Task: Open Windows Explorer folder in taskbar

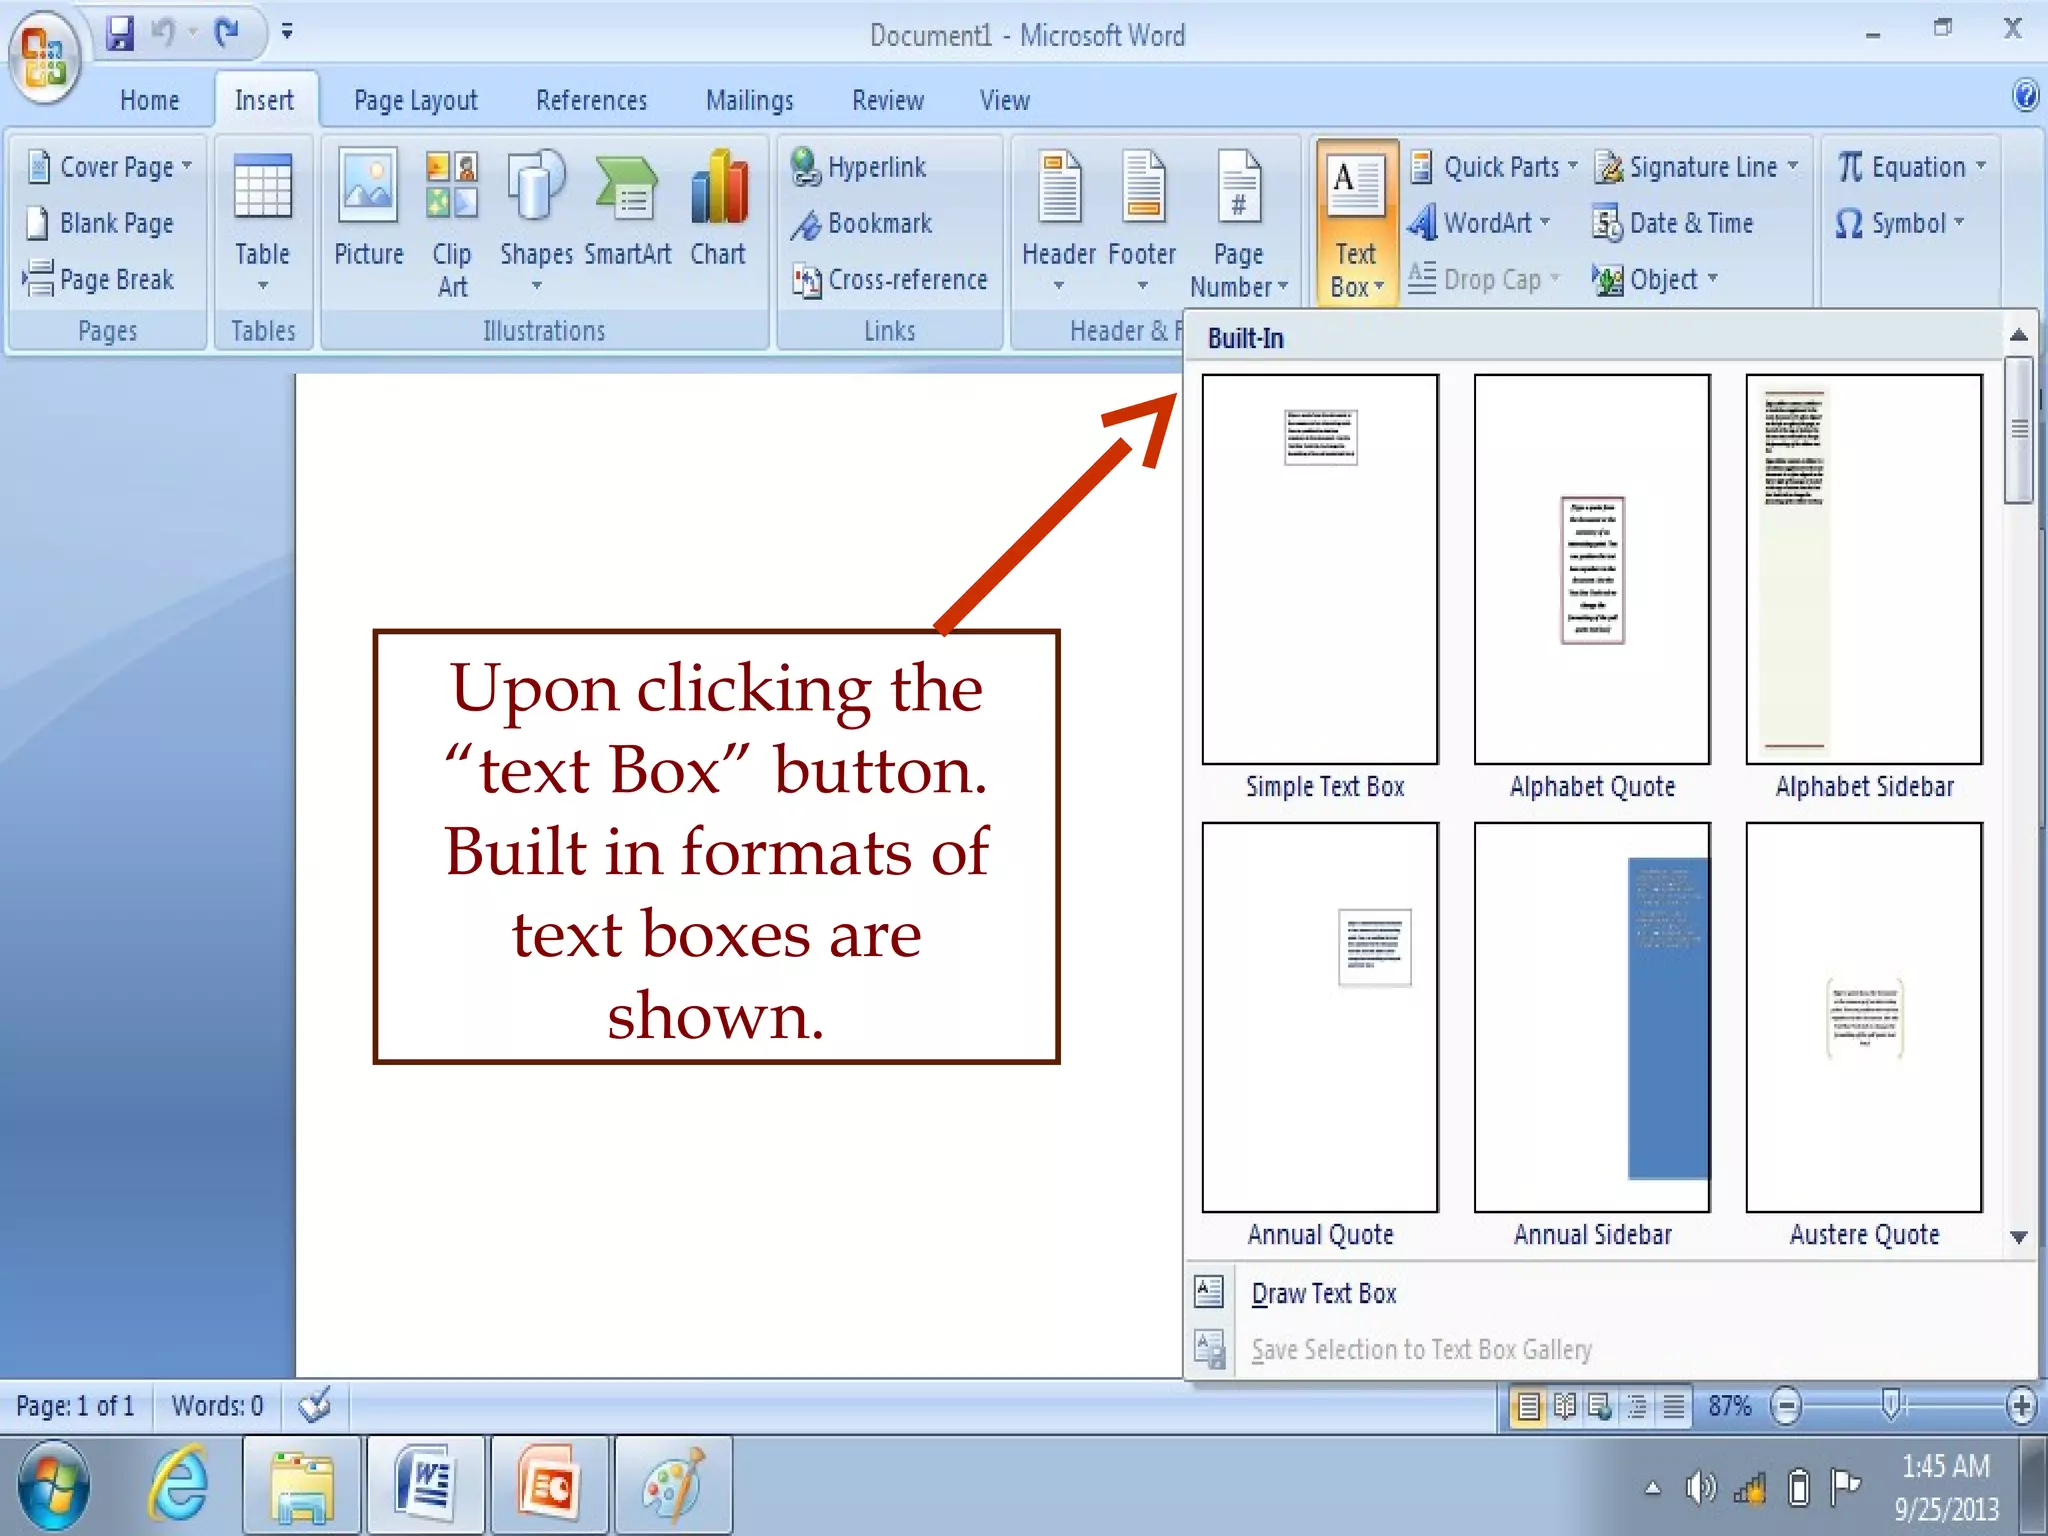Action: (302, 1487)
